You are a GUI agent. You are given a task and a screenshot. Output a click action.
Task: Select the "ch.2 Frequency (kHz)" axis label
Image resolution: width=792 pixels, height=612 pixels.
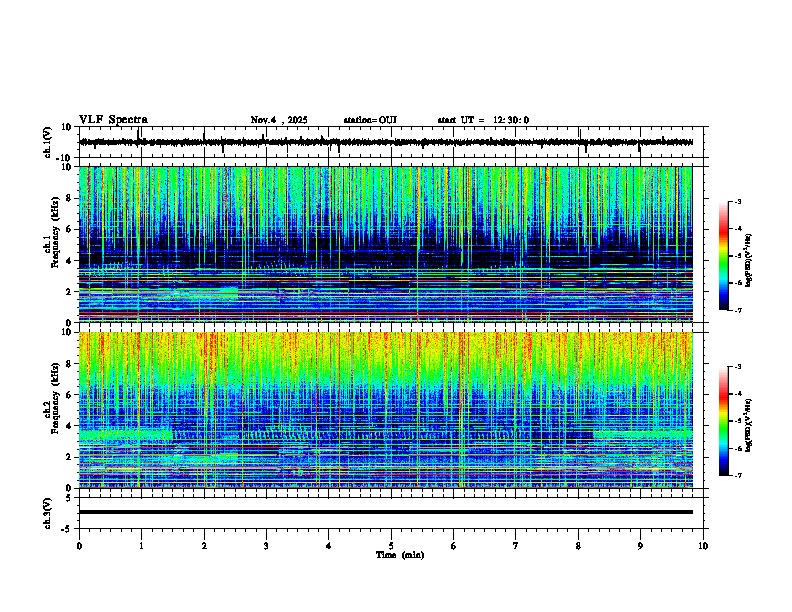tap(54, 397)
